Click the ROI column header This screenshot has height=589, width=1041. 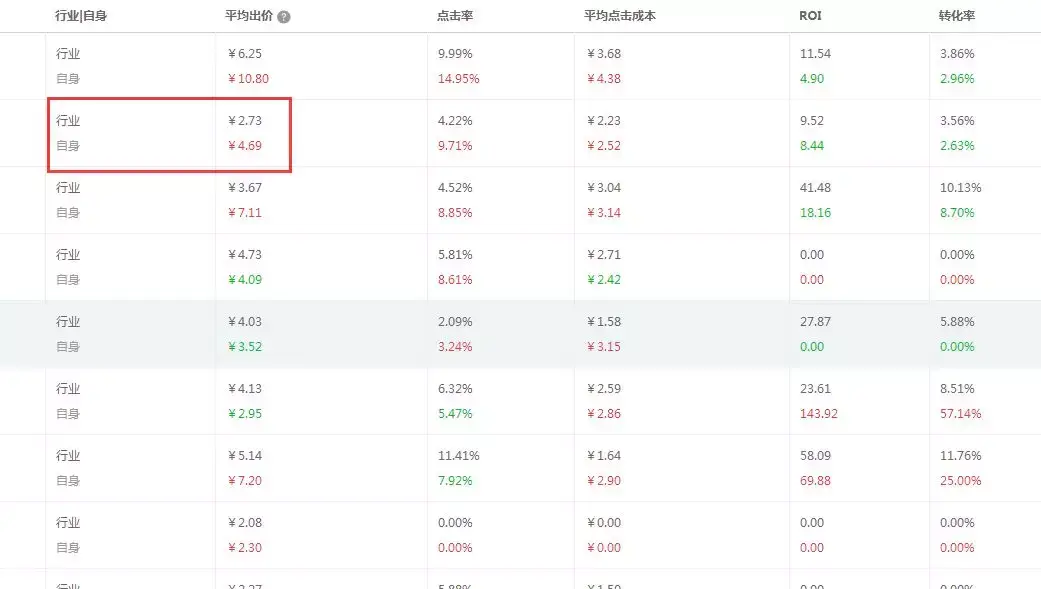point(810,16)
